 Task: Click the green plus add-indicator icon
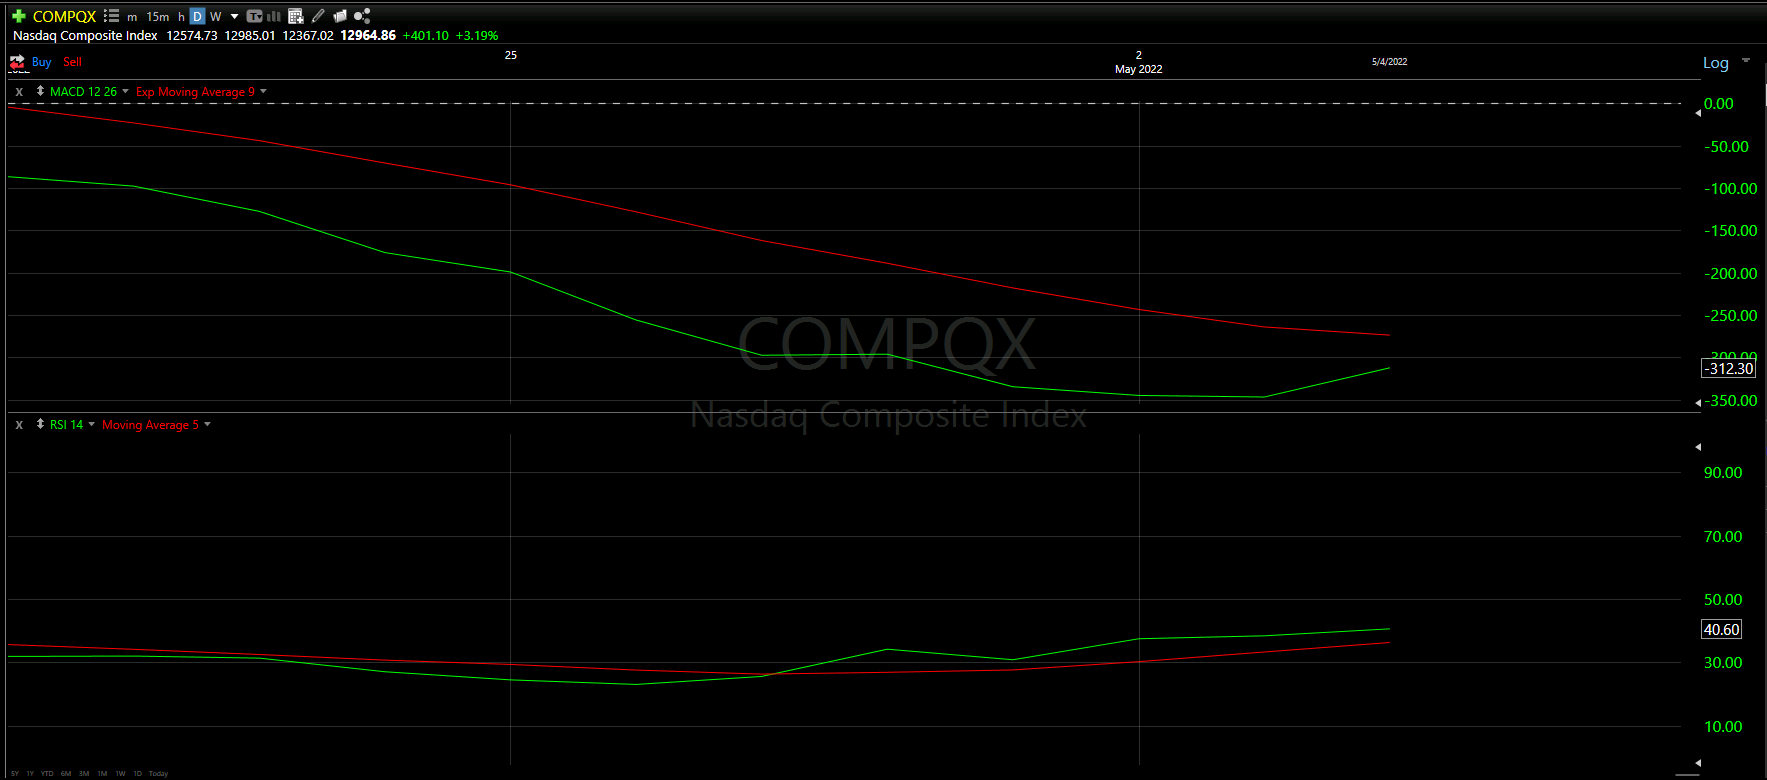click(x=19, y=16)
